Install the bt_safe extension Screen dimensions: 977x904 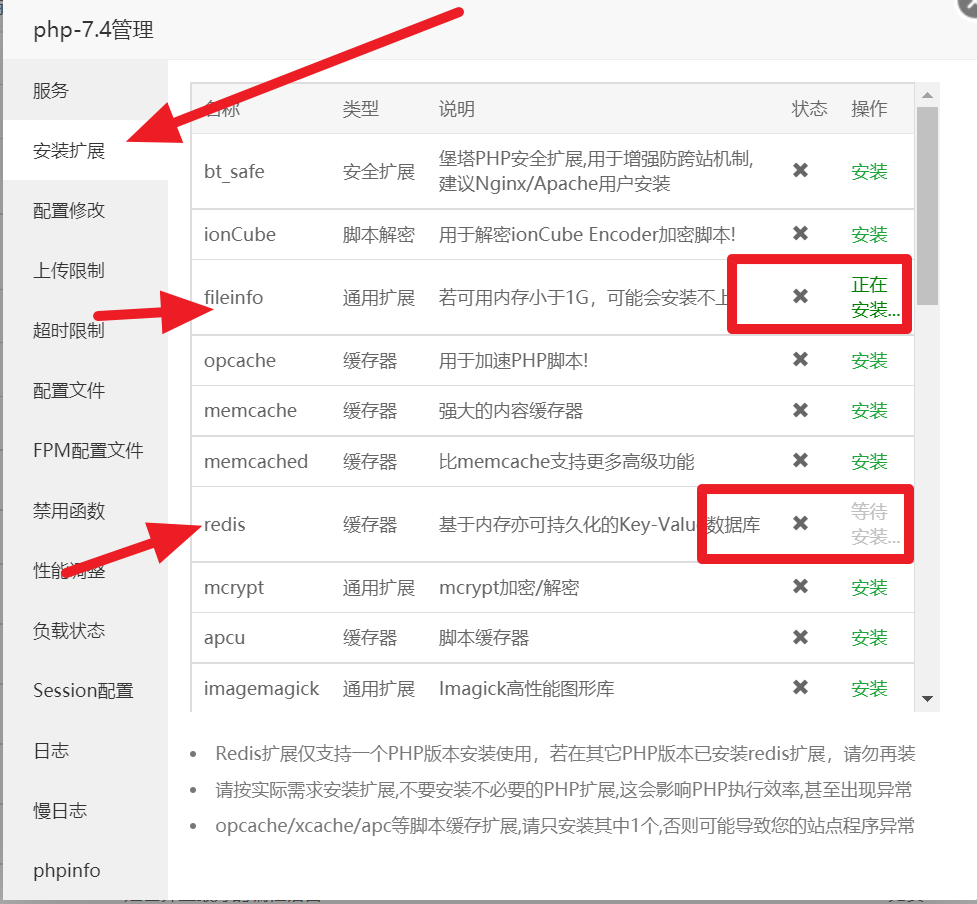869,172
